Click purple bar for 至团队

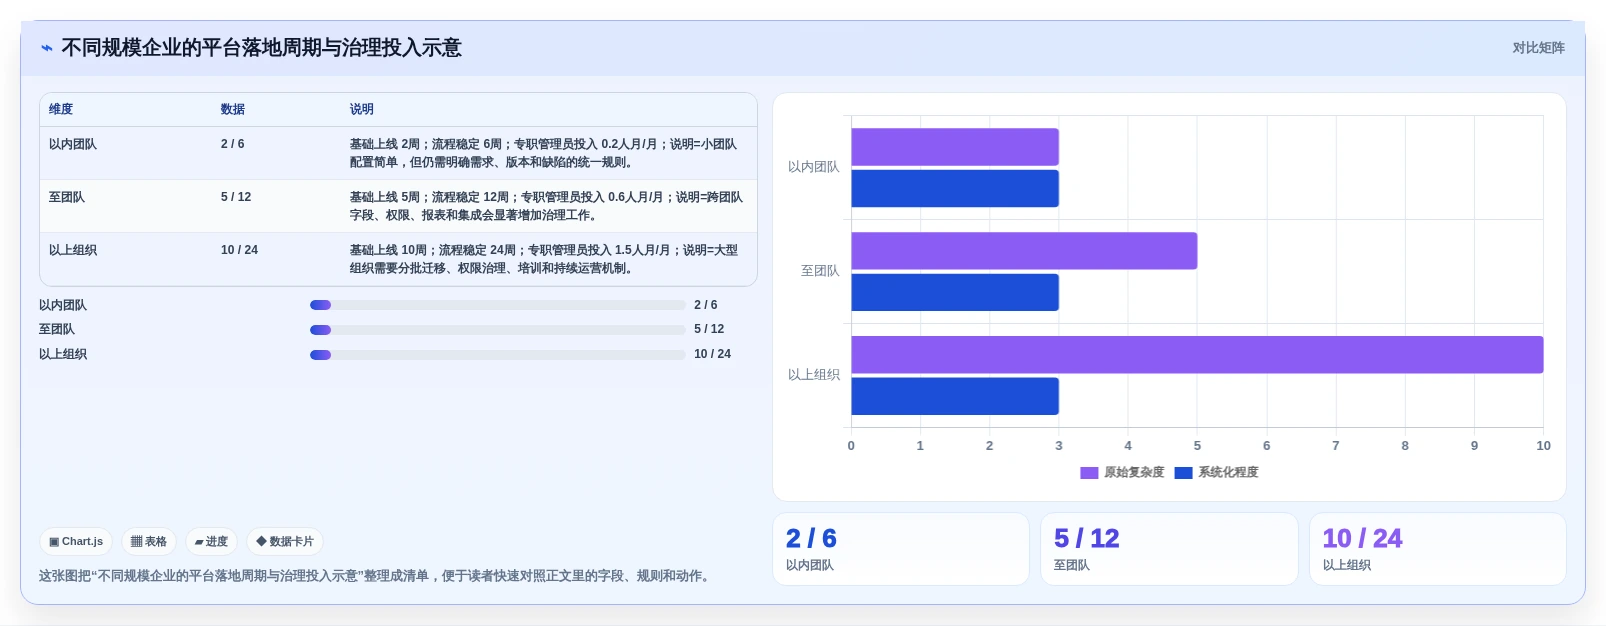pos(1024,251)
